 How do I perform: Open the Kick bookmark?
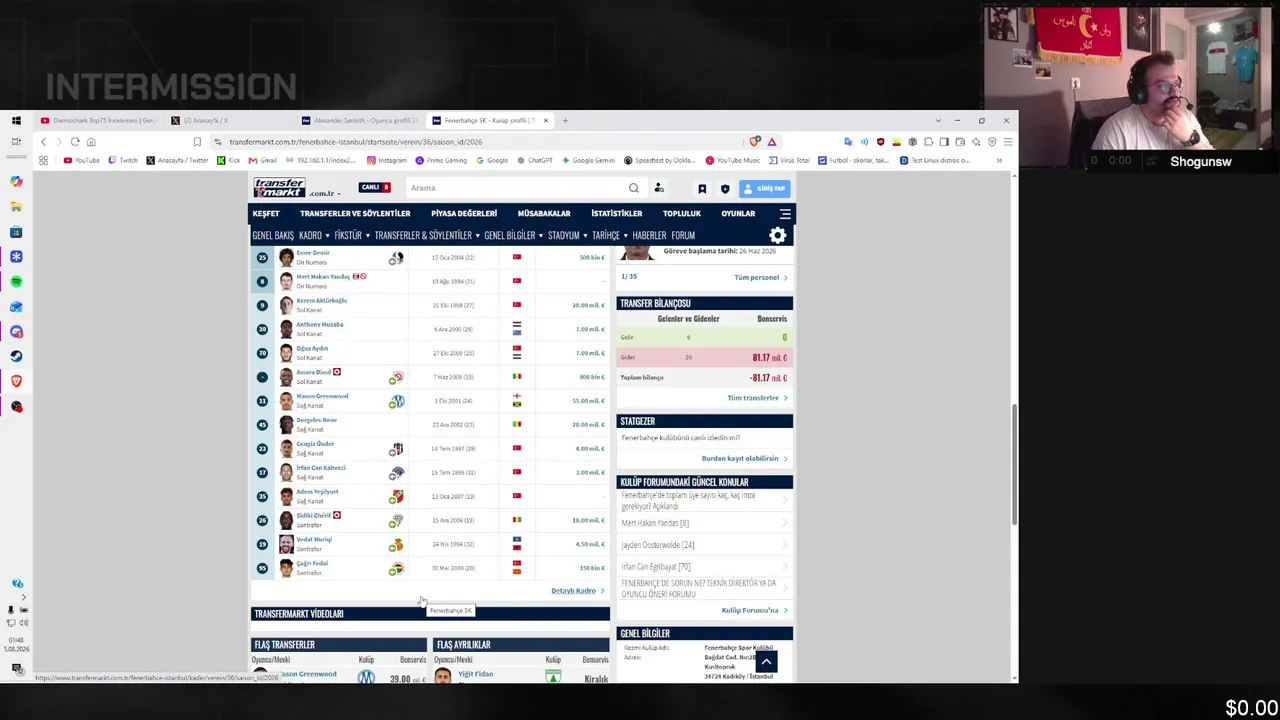pyautogui.click(x=229, y=160)
